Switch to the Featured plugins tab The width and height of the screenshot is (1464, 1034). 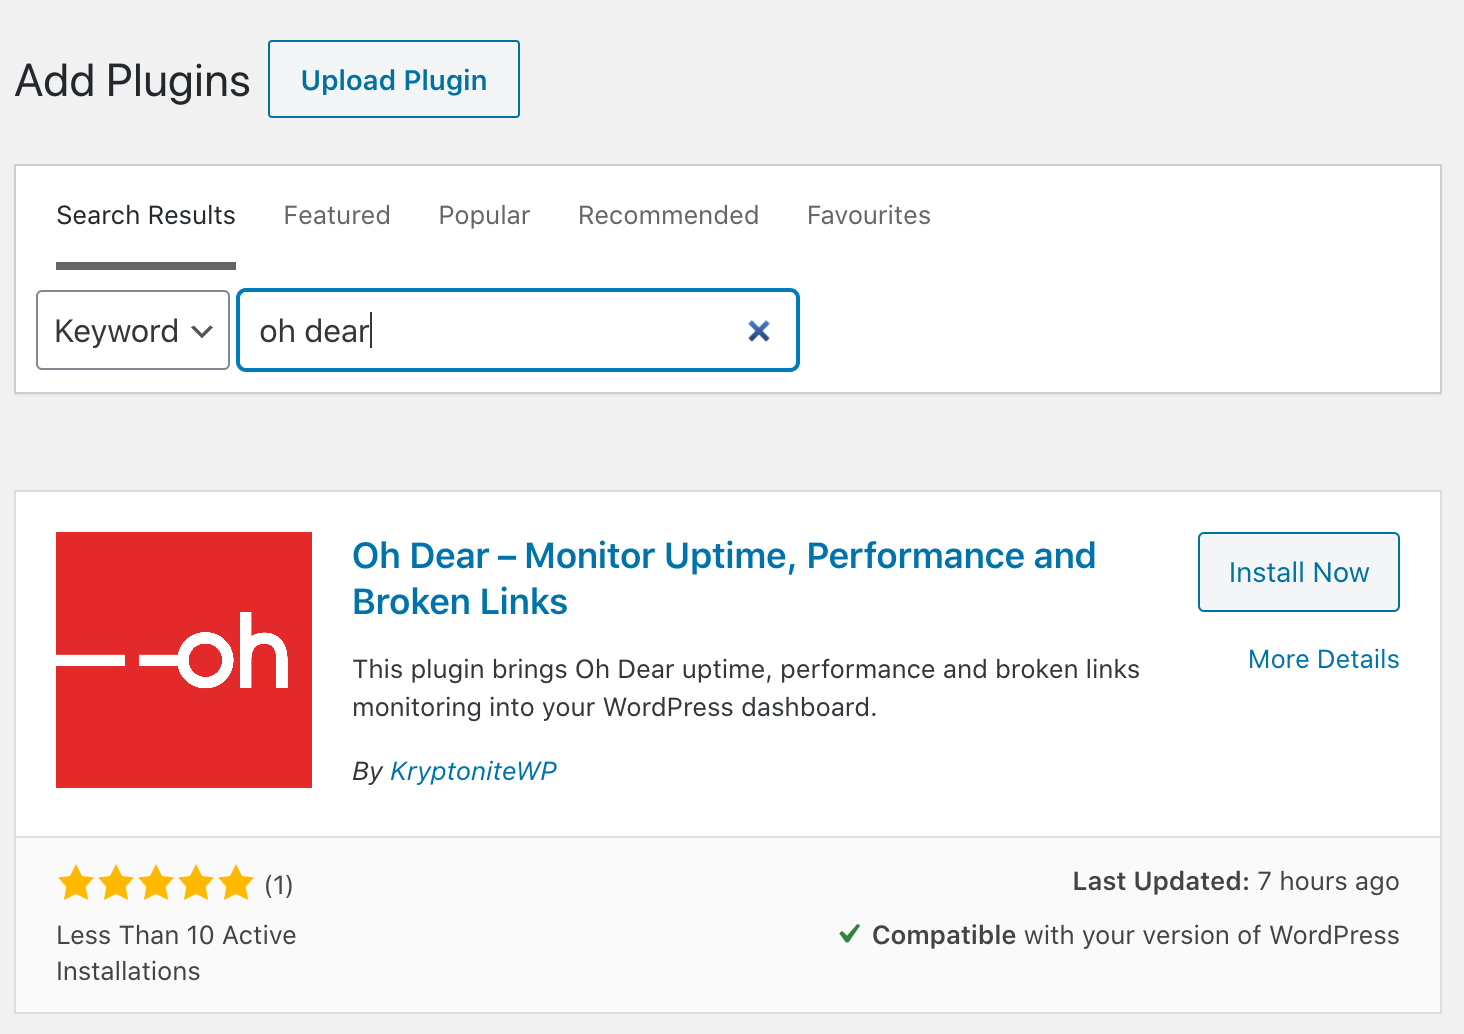(336, 215)
